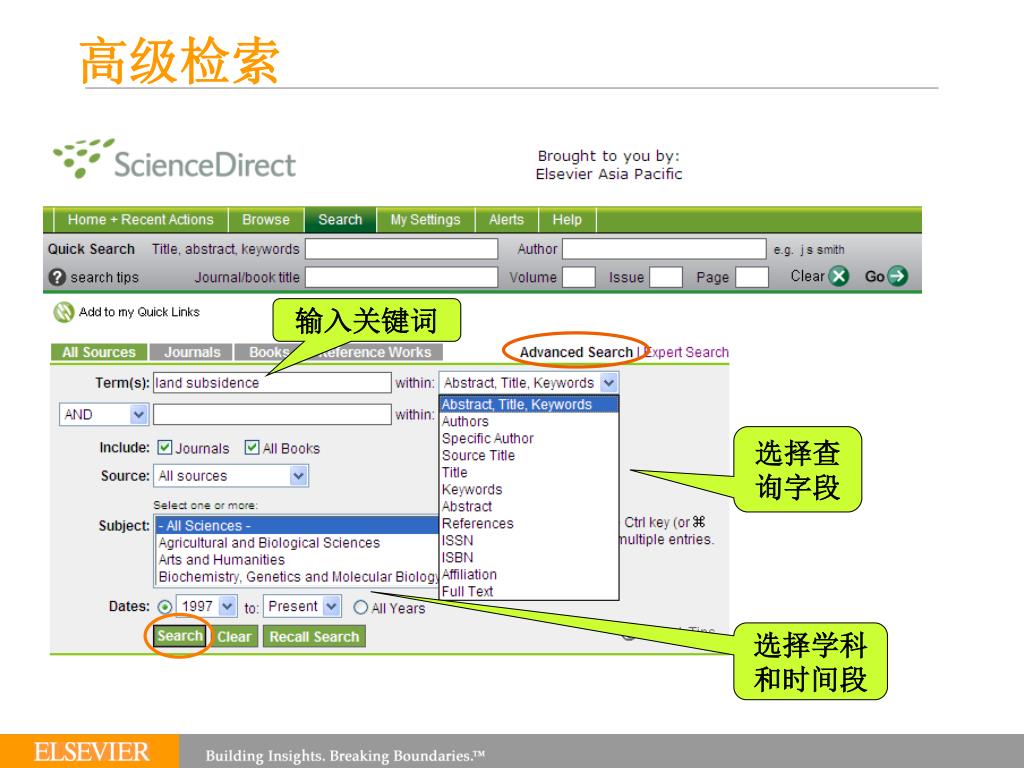Switch to the All Sources tab
Viewport: 1024px width, 768px height.
coord(99,352)
